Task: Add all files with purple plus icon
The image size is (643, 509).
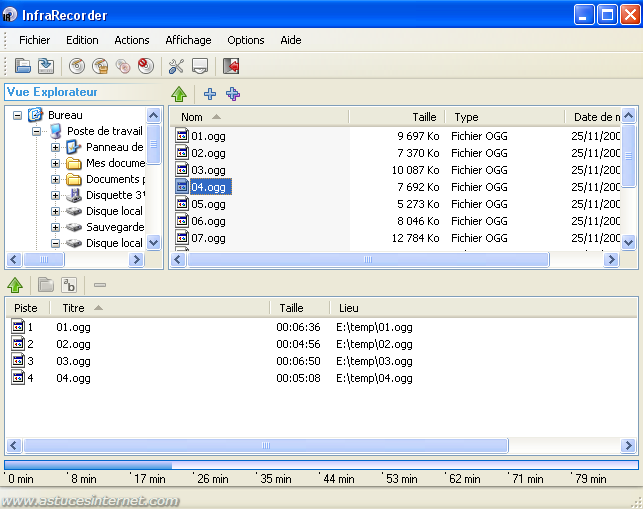Action: coord(233,94)
